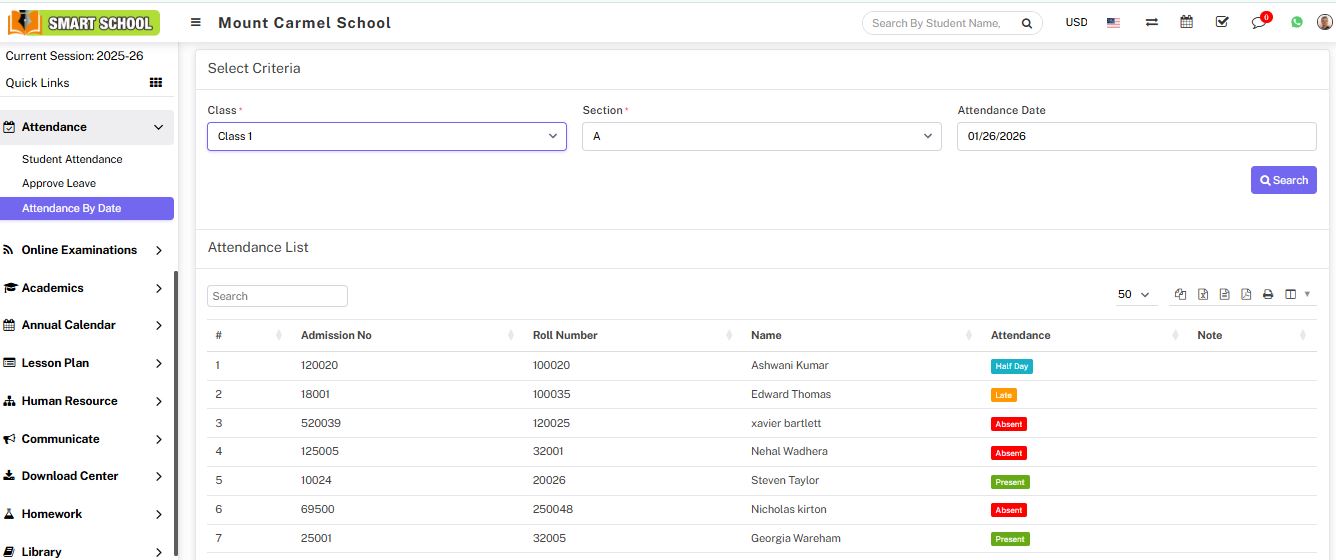Viewport: 1336px width, 560px height.
Task: Open the Section dropdown
Action: 761,136
